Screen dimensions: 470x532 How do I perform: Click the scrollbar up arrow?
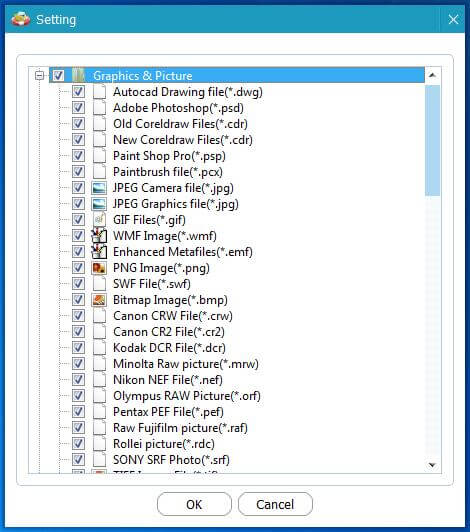click(x=432, y=75)
